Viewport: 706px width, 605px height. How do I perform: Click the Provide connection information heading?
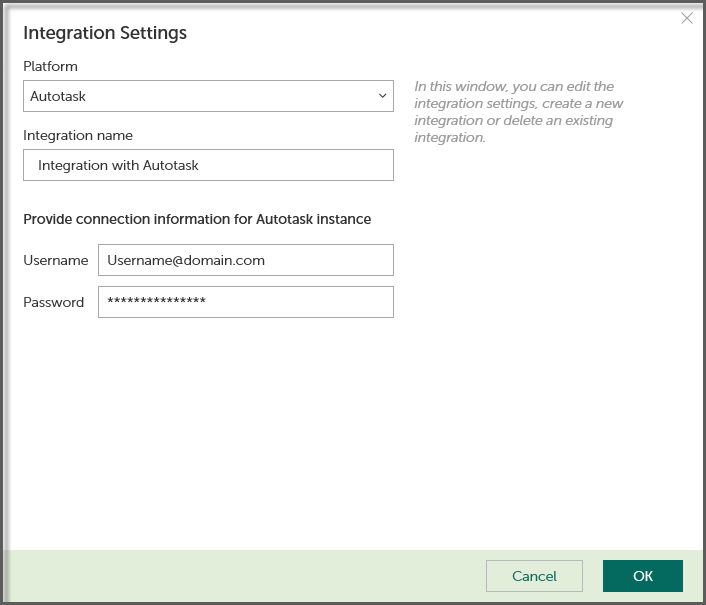(197, 219)
